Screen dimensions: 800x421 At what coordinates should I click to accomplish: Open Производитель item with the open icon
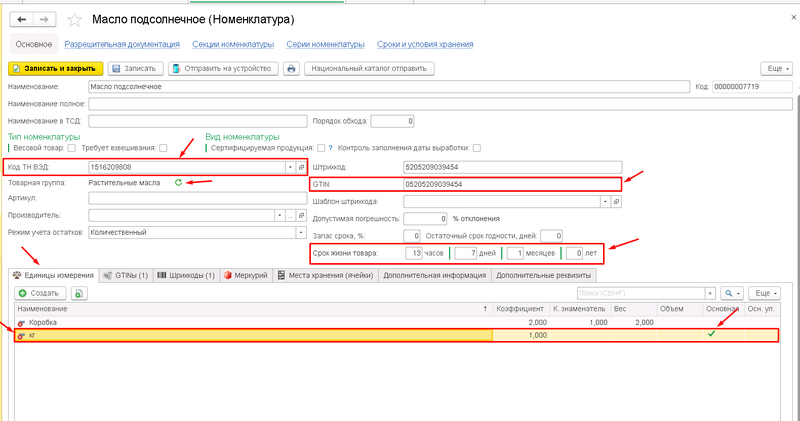pos(302,215)
